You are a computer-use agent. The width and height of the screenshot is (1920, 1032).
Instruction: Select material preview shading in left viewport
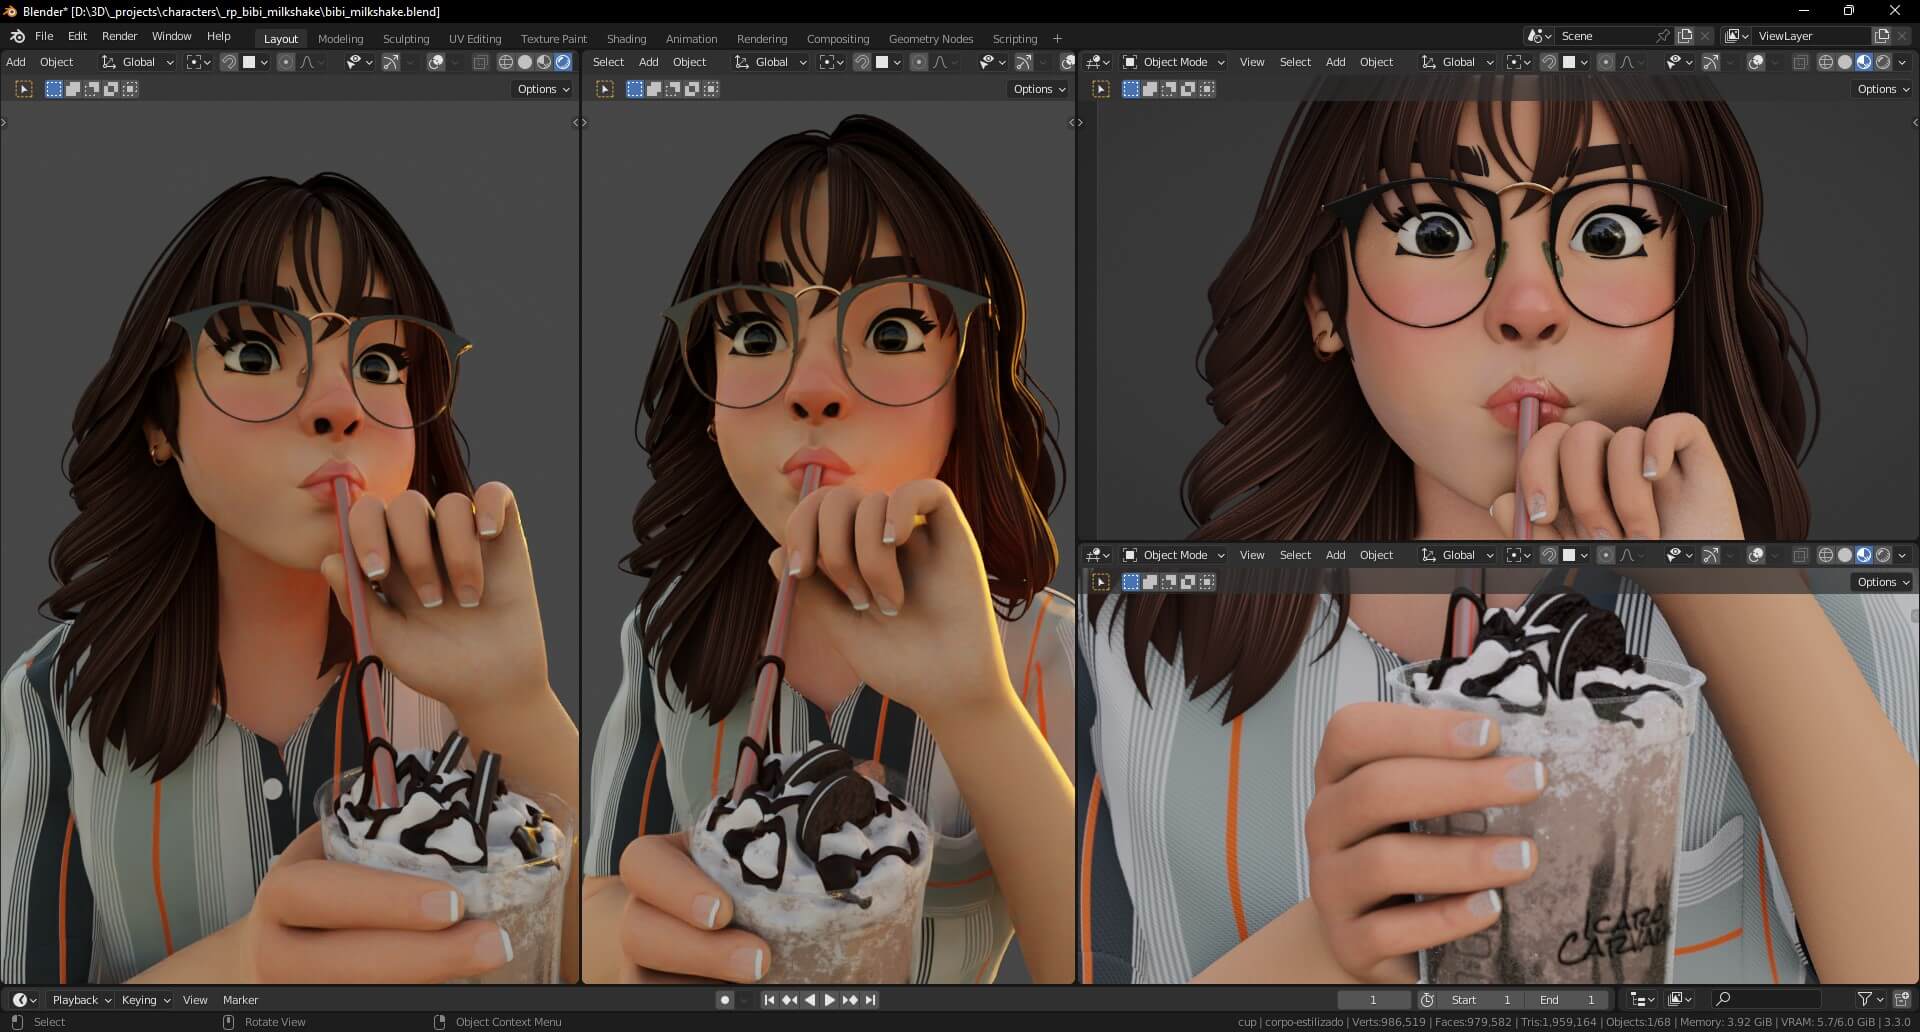coord(544,62)
